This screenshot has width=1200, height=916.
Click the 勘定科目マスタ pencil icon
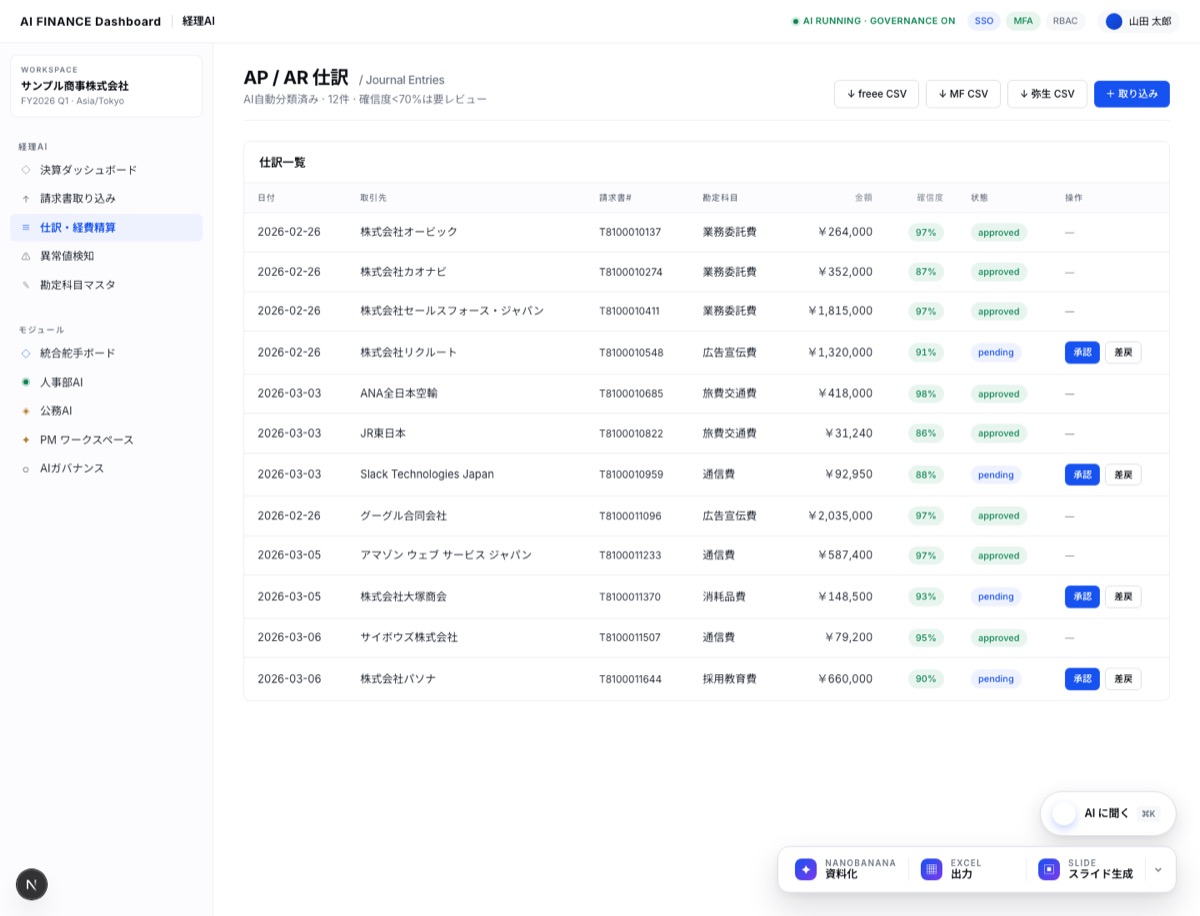[26, 285]
